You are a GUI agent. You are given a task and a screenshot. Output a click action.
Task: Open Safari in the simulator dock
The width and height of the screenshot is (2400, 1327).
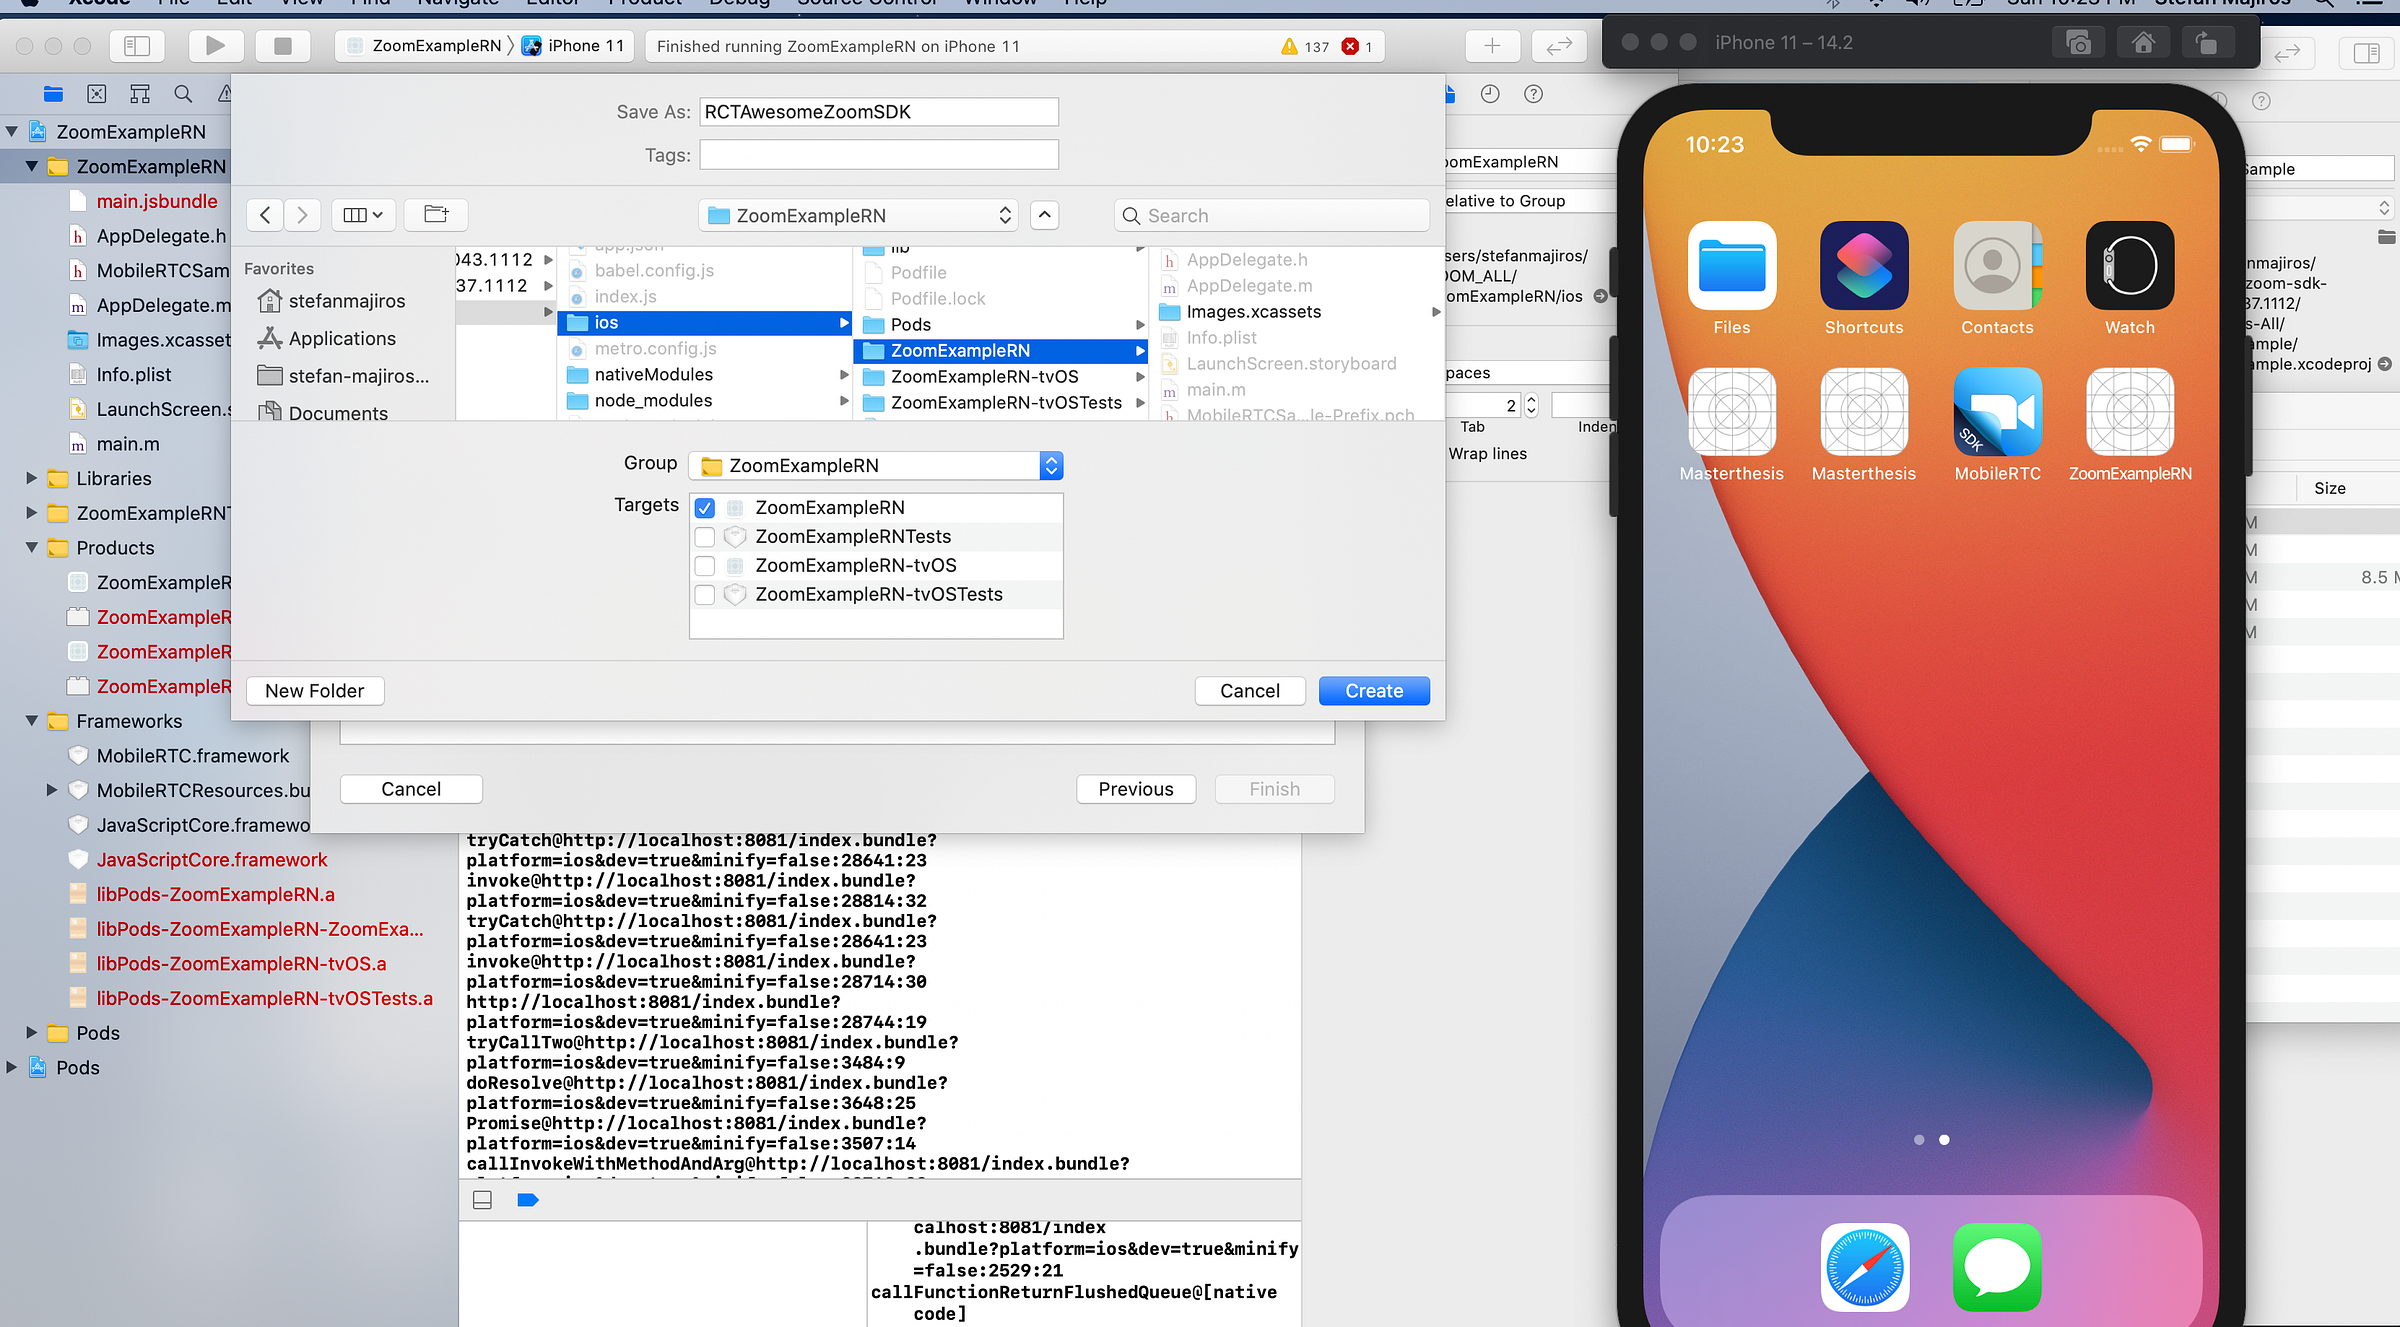[1864, 1266]
